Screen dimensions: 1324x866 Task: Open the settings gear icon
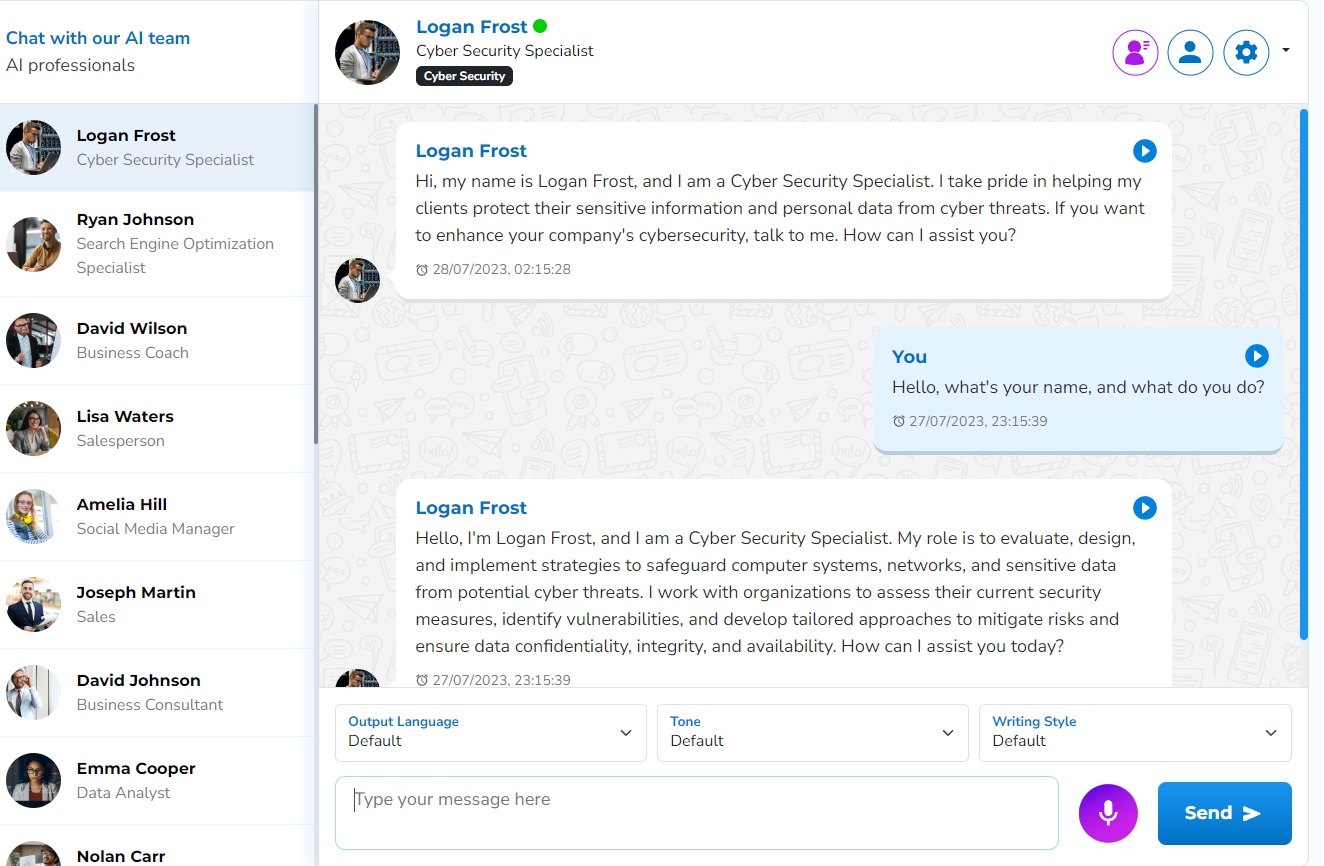(1246, 52)
